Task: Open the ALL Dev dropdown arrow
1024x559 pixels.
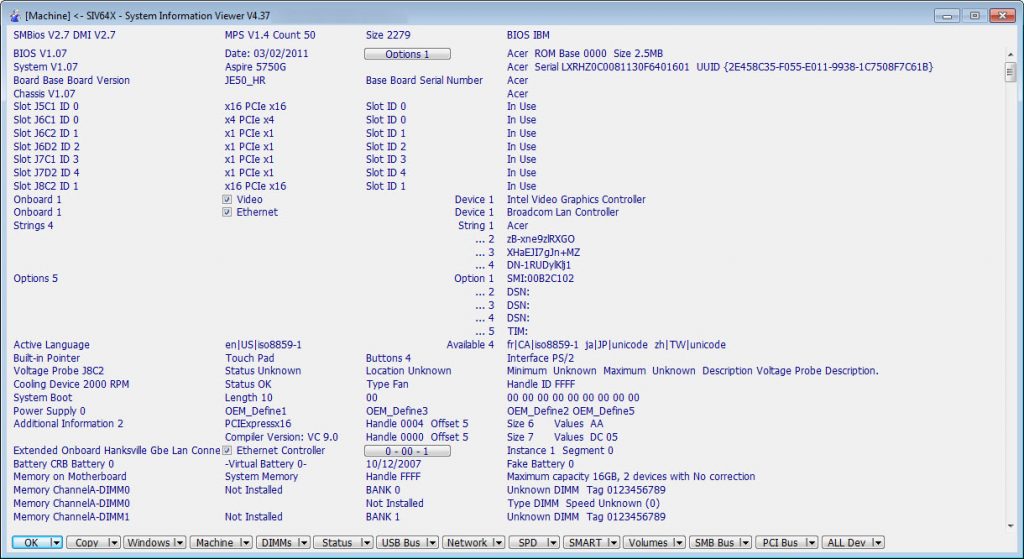Action: coord(878,543)
